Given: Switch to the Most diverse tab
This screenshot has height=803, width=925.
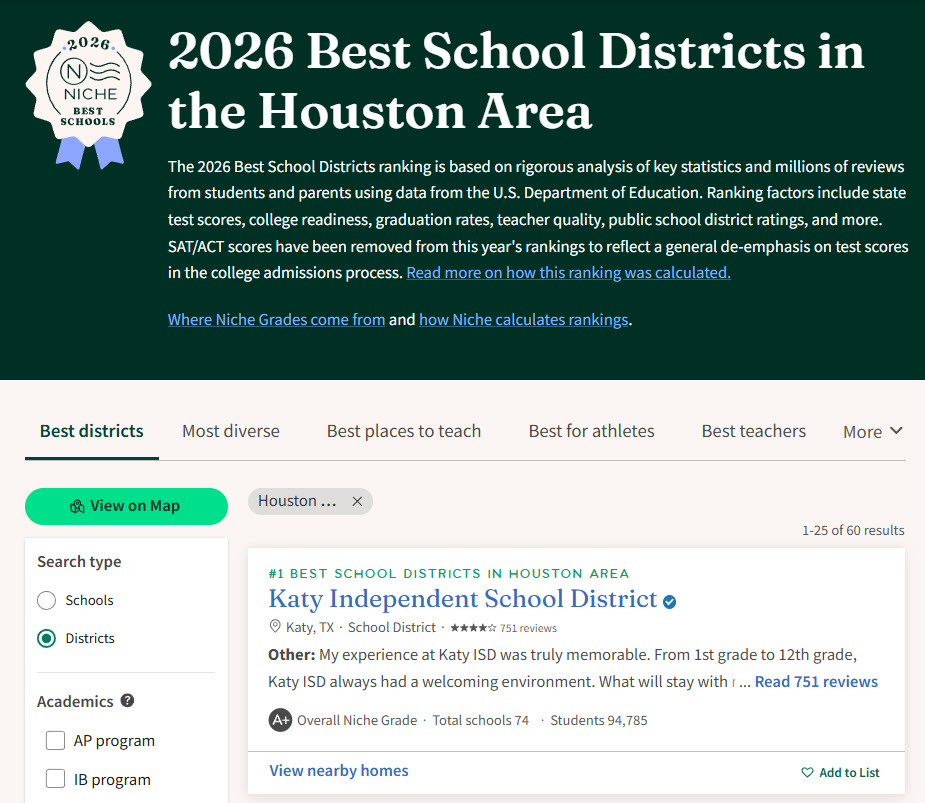Looking at the screenshot, I should coord(231,431).
